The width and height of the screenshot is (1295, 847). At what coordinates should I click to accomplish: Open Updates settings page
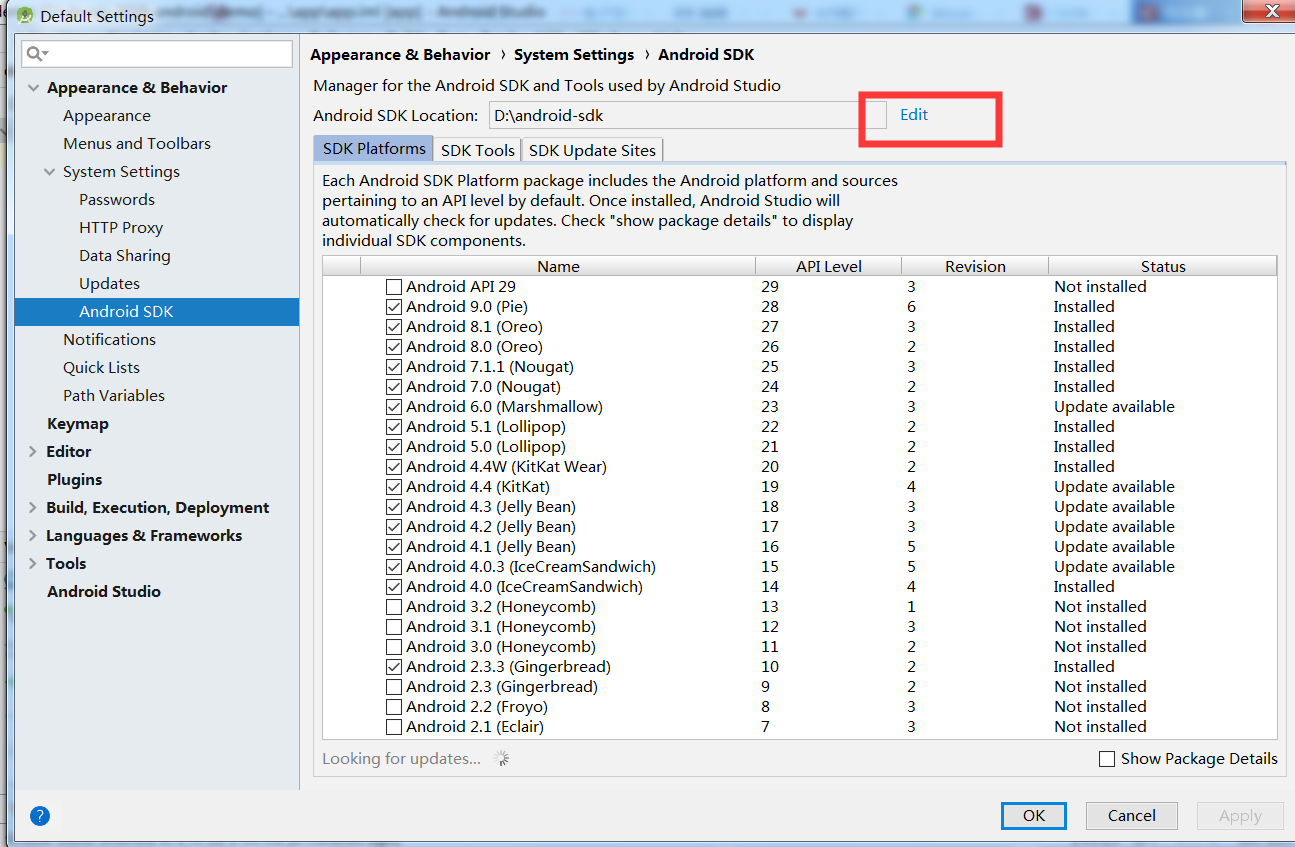[109, 284]
